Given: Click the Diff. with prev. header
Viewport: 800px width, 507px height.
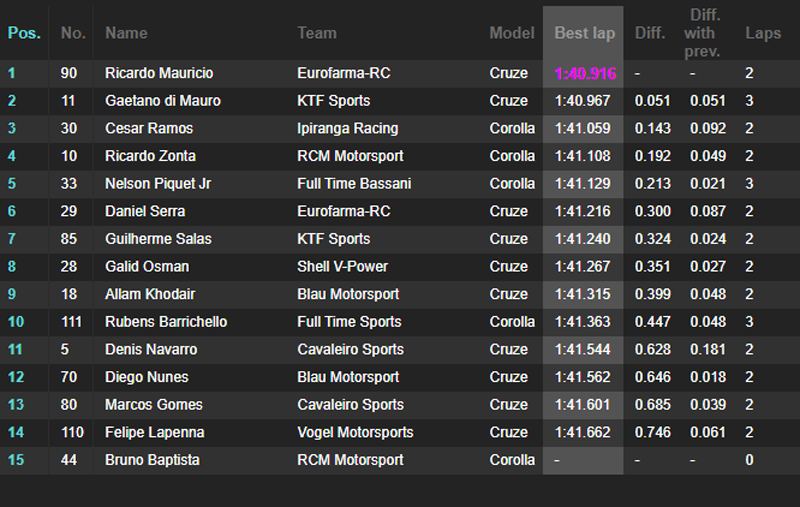Looking at the screenshot, I should pos(702,33).
